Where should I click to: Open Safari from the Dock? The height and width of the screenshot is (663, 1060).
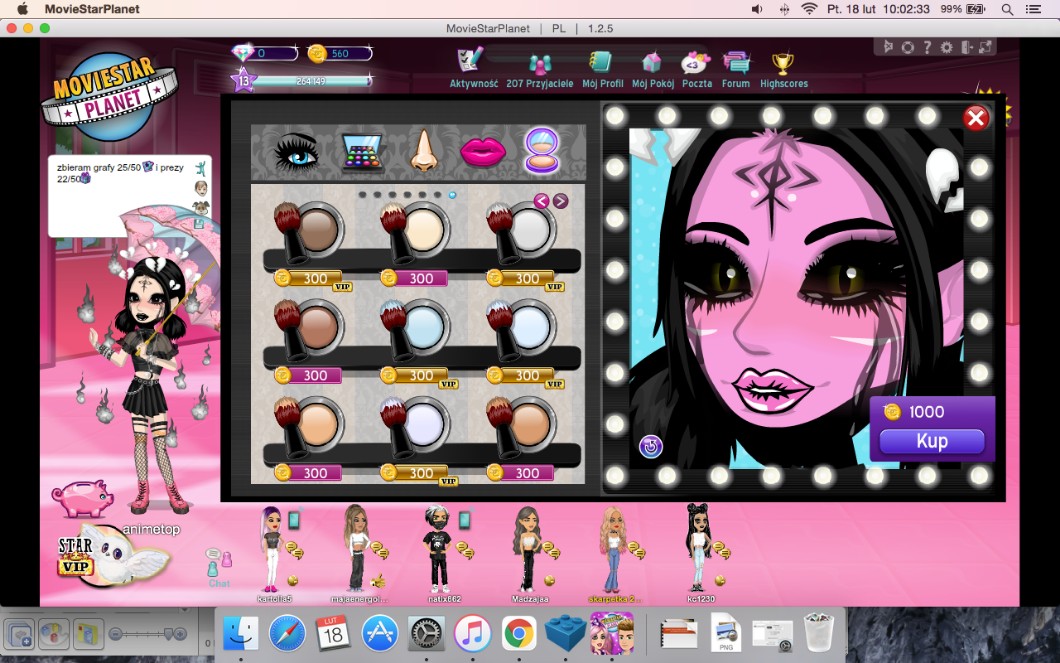[x=287, y=632]
